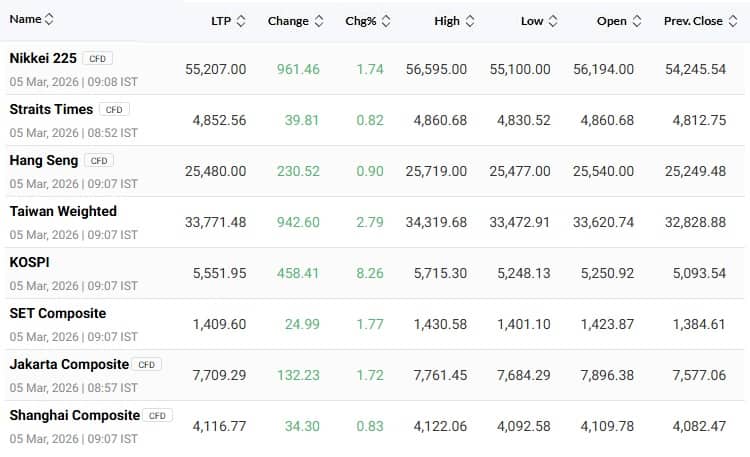Select Hang Seng high value 25,719.00
Viewport: 750px width, 457px height.
(436, 171)
